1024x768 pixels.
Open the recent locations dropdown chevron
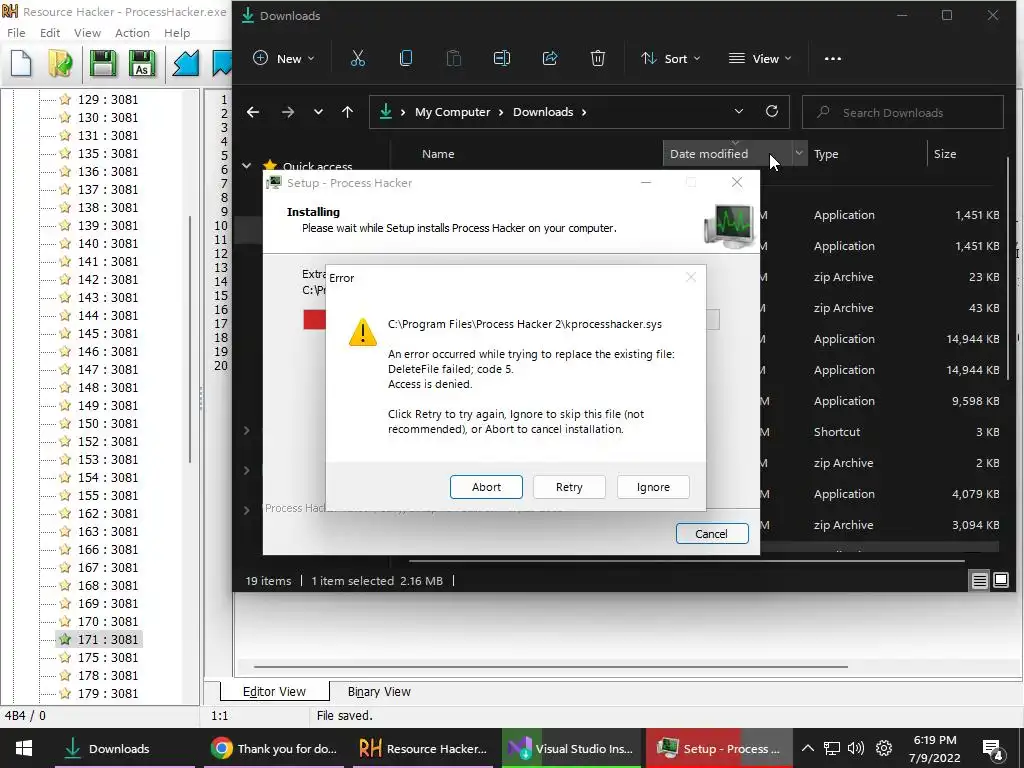coord(318,112)
